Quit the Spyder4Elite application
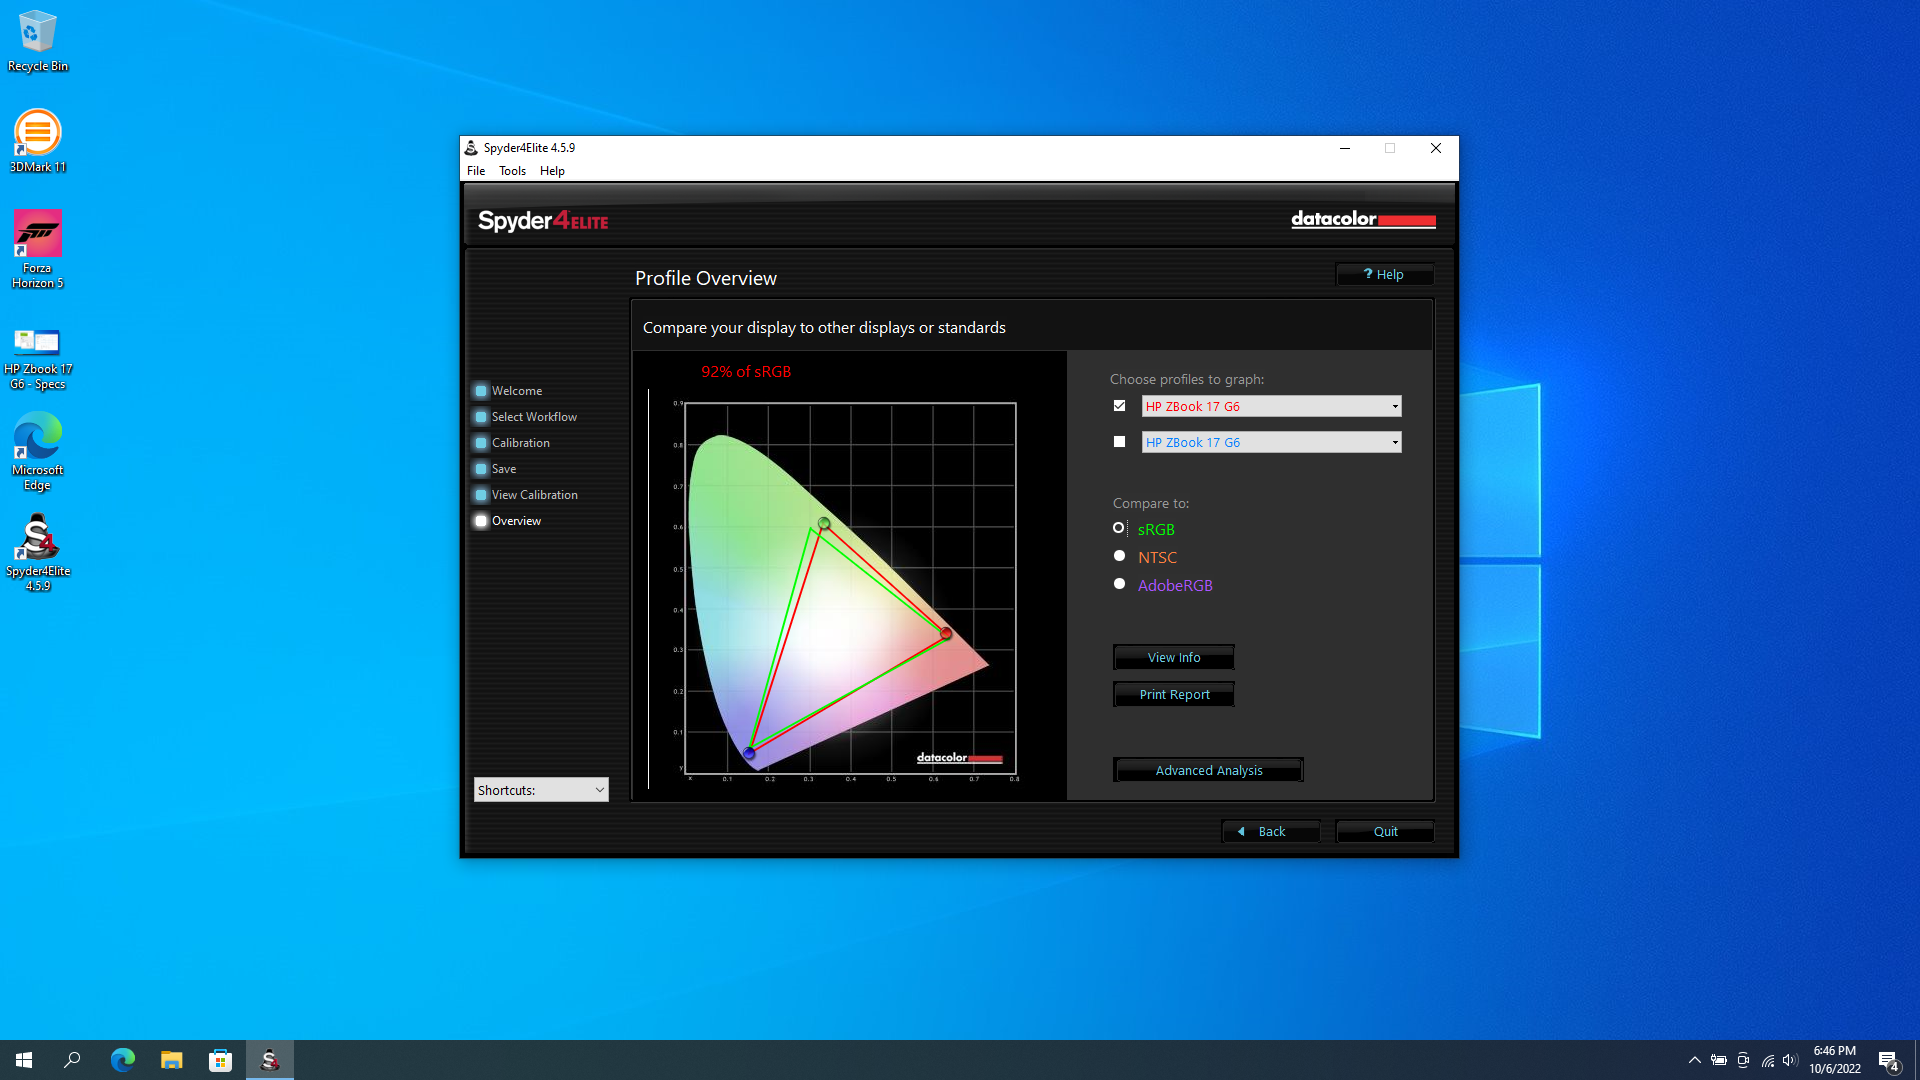The width and height of the screenshot is (1920, 1080). 1385,831
